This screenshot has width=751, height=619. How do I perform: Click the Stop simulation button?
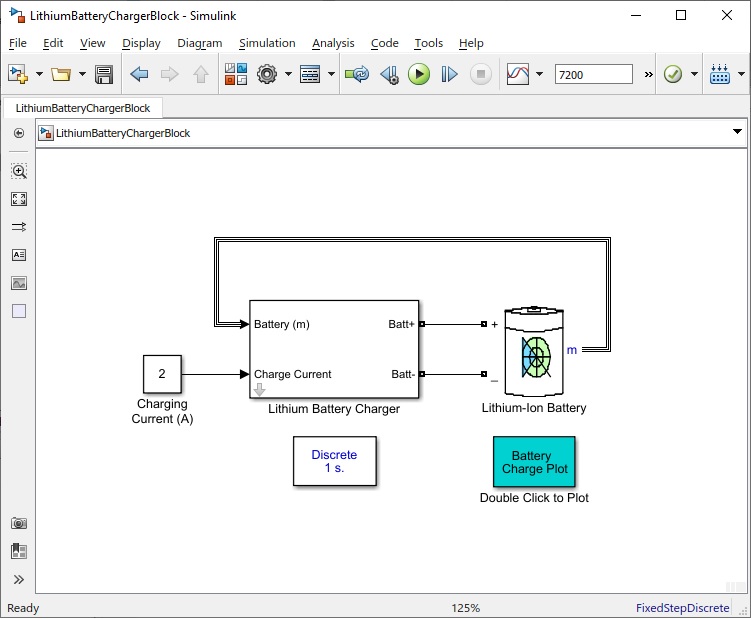point(480,74)
